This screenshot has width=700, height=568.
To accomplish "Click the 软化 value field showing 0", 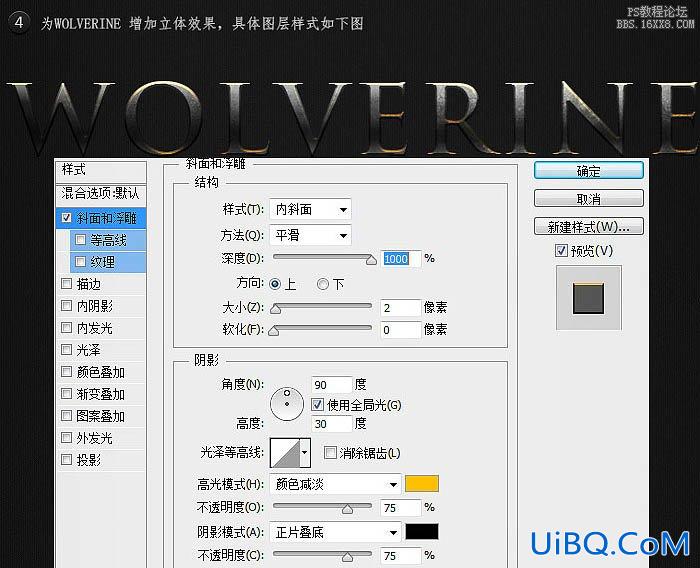I will [x=401, y=330].
